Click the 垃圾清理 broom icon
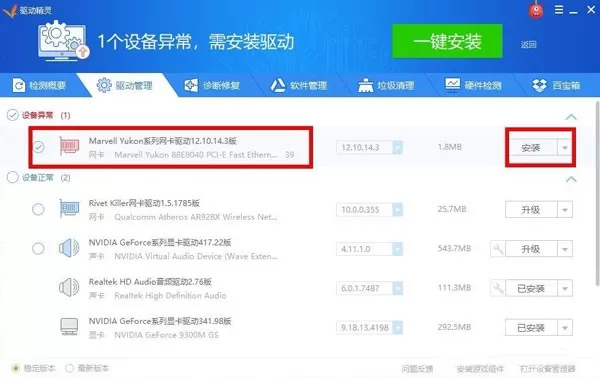The image size is (600, 378). coord(365,85)
